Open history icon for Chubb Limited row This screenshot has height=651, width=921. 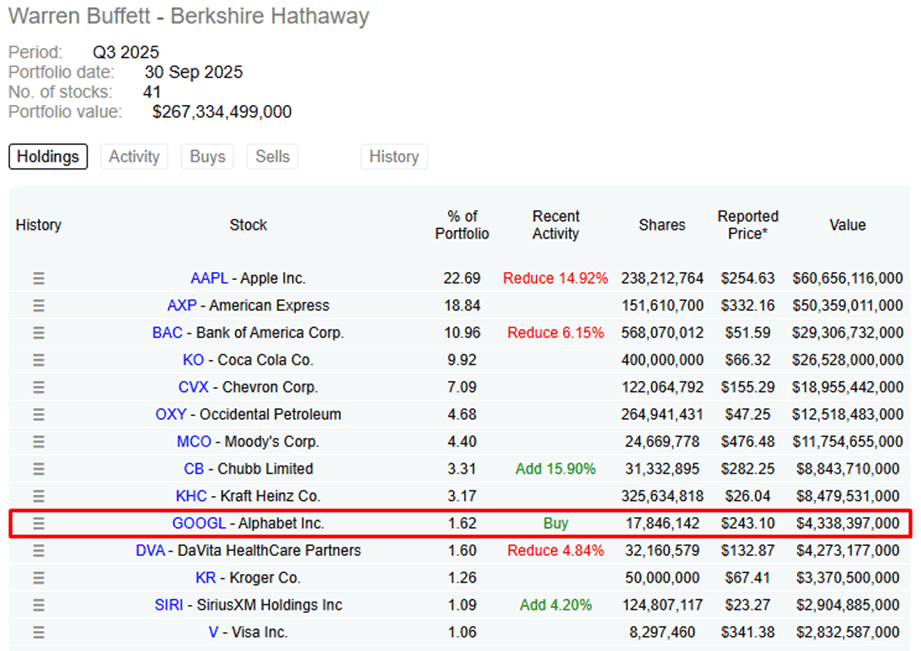pos(39,469)
